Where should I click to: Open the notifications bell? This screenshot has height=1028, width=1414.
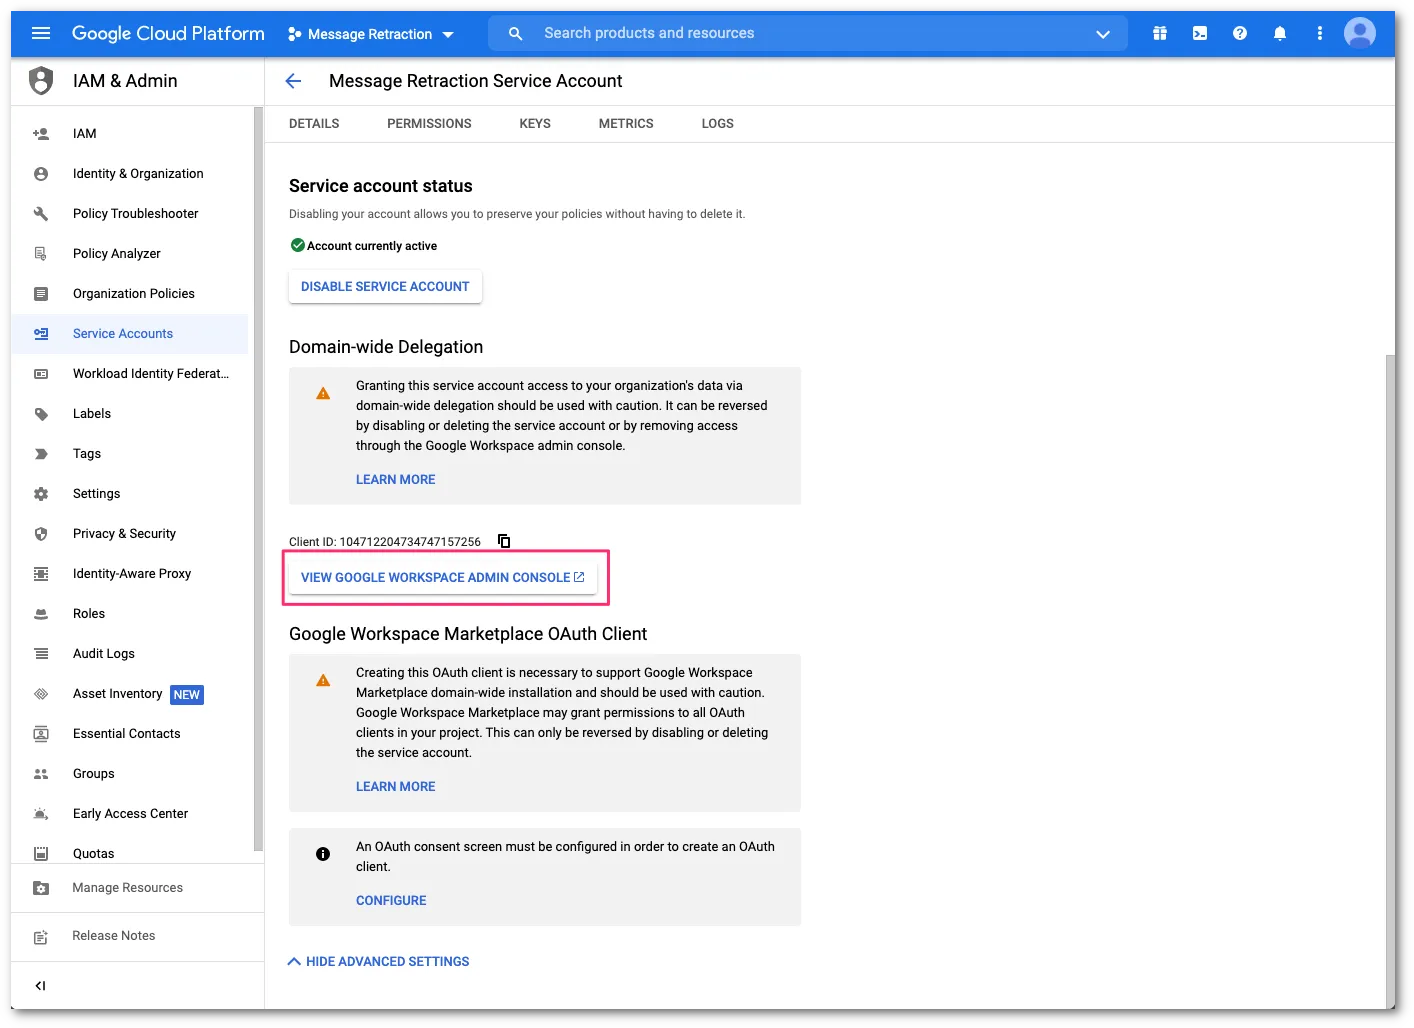[x=1280, y=33]
